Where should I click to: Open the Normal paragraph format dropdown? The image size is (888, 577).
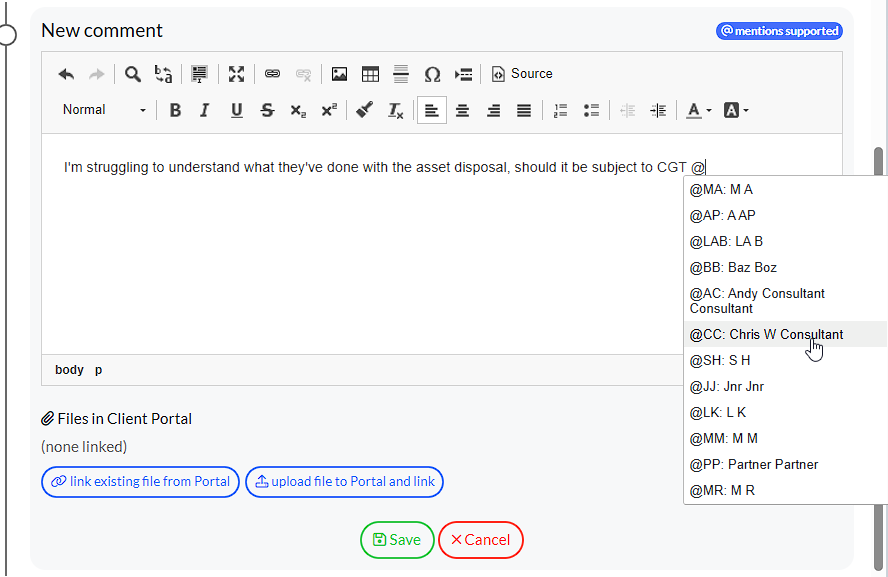pos(104,110)
